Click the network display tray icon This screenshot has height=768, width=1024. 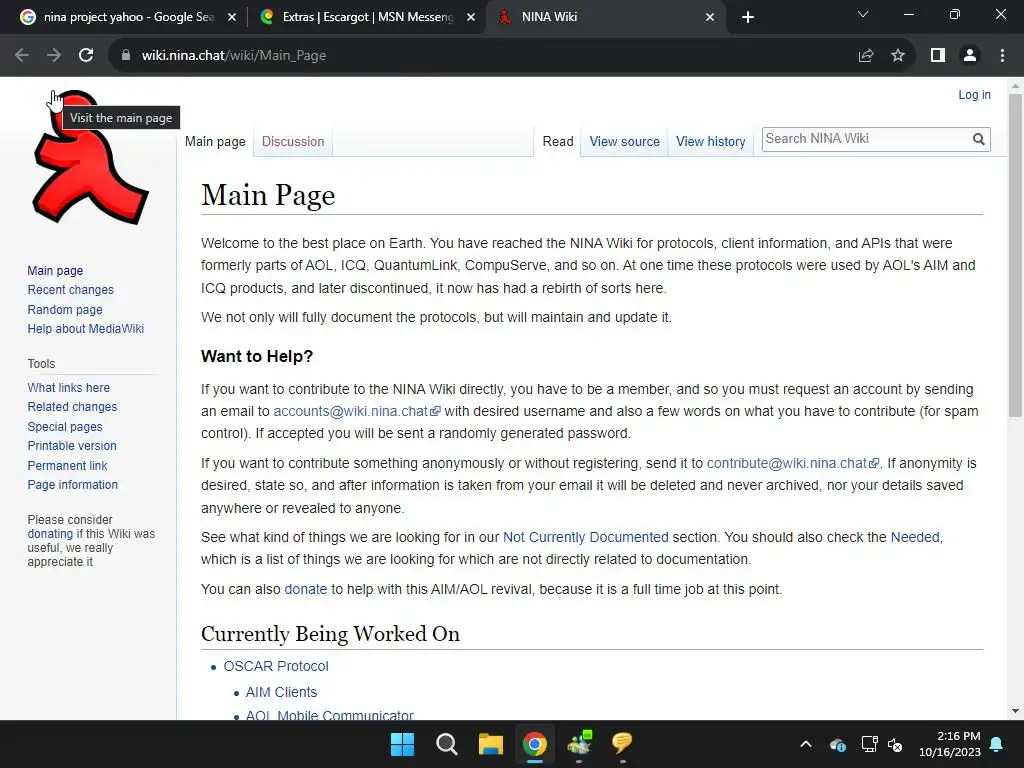[869, 744]
